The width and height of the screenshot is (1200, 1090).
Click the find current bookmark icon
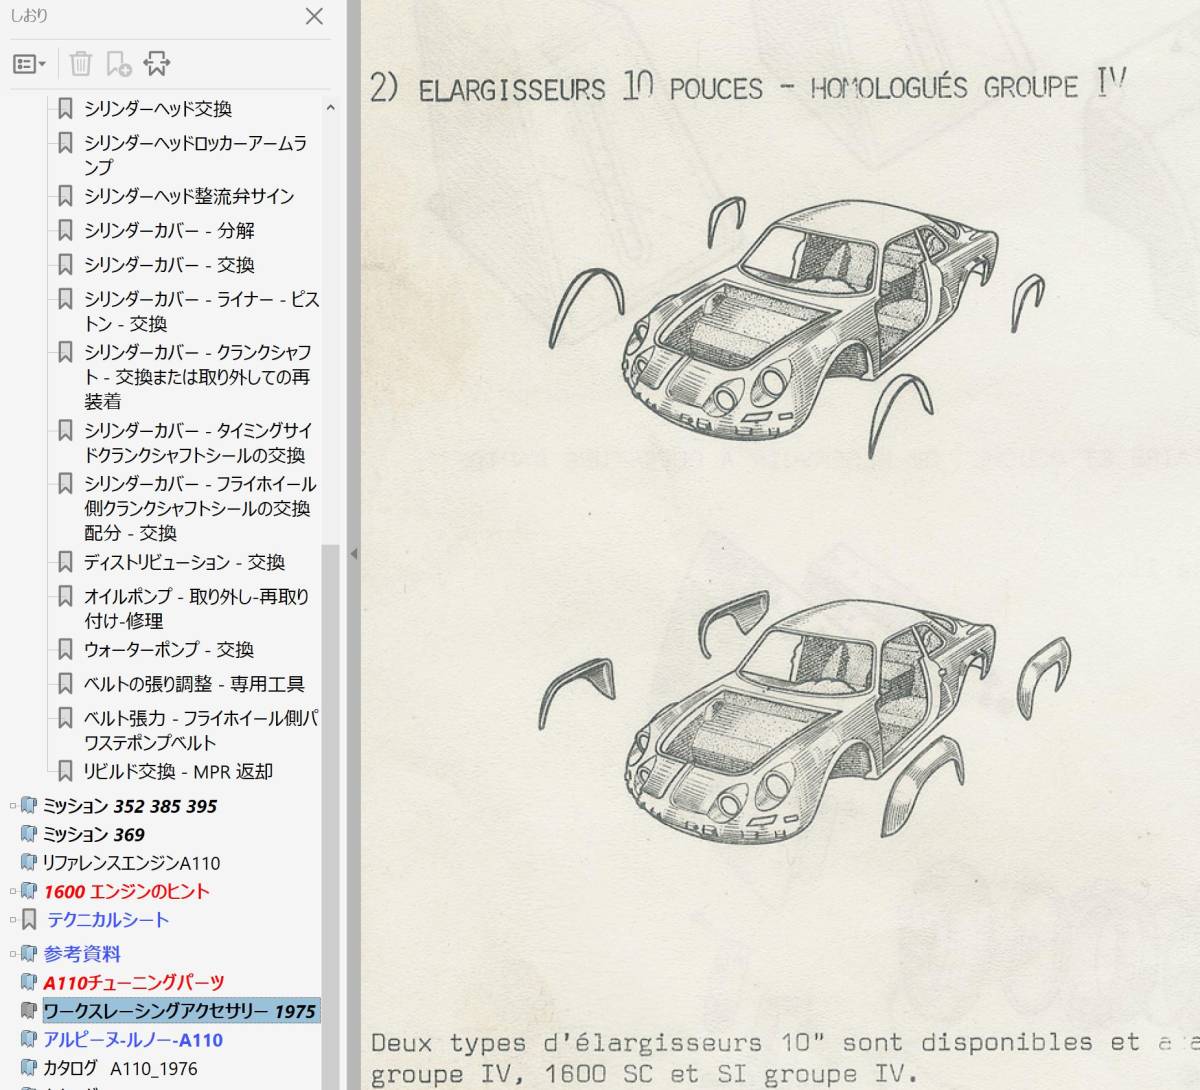pyautogui.click(x=157, y=64)
